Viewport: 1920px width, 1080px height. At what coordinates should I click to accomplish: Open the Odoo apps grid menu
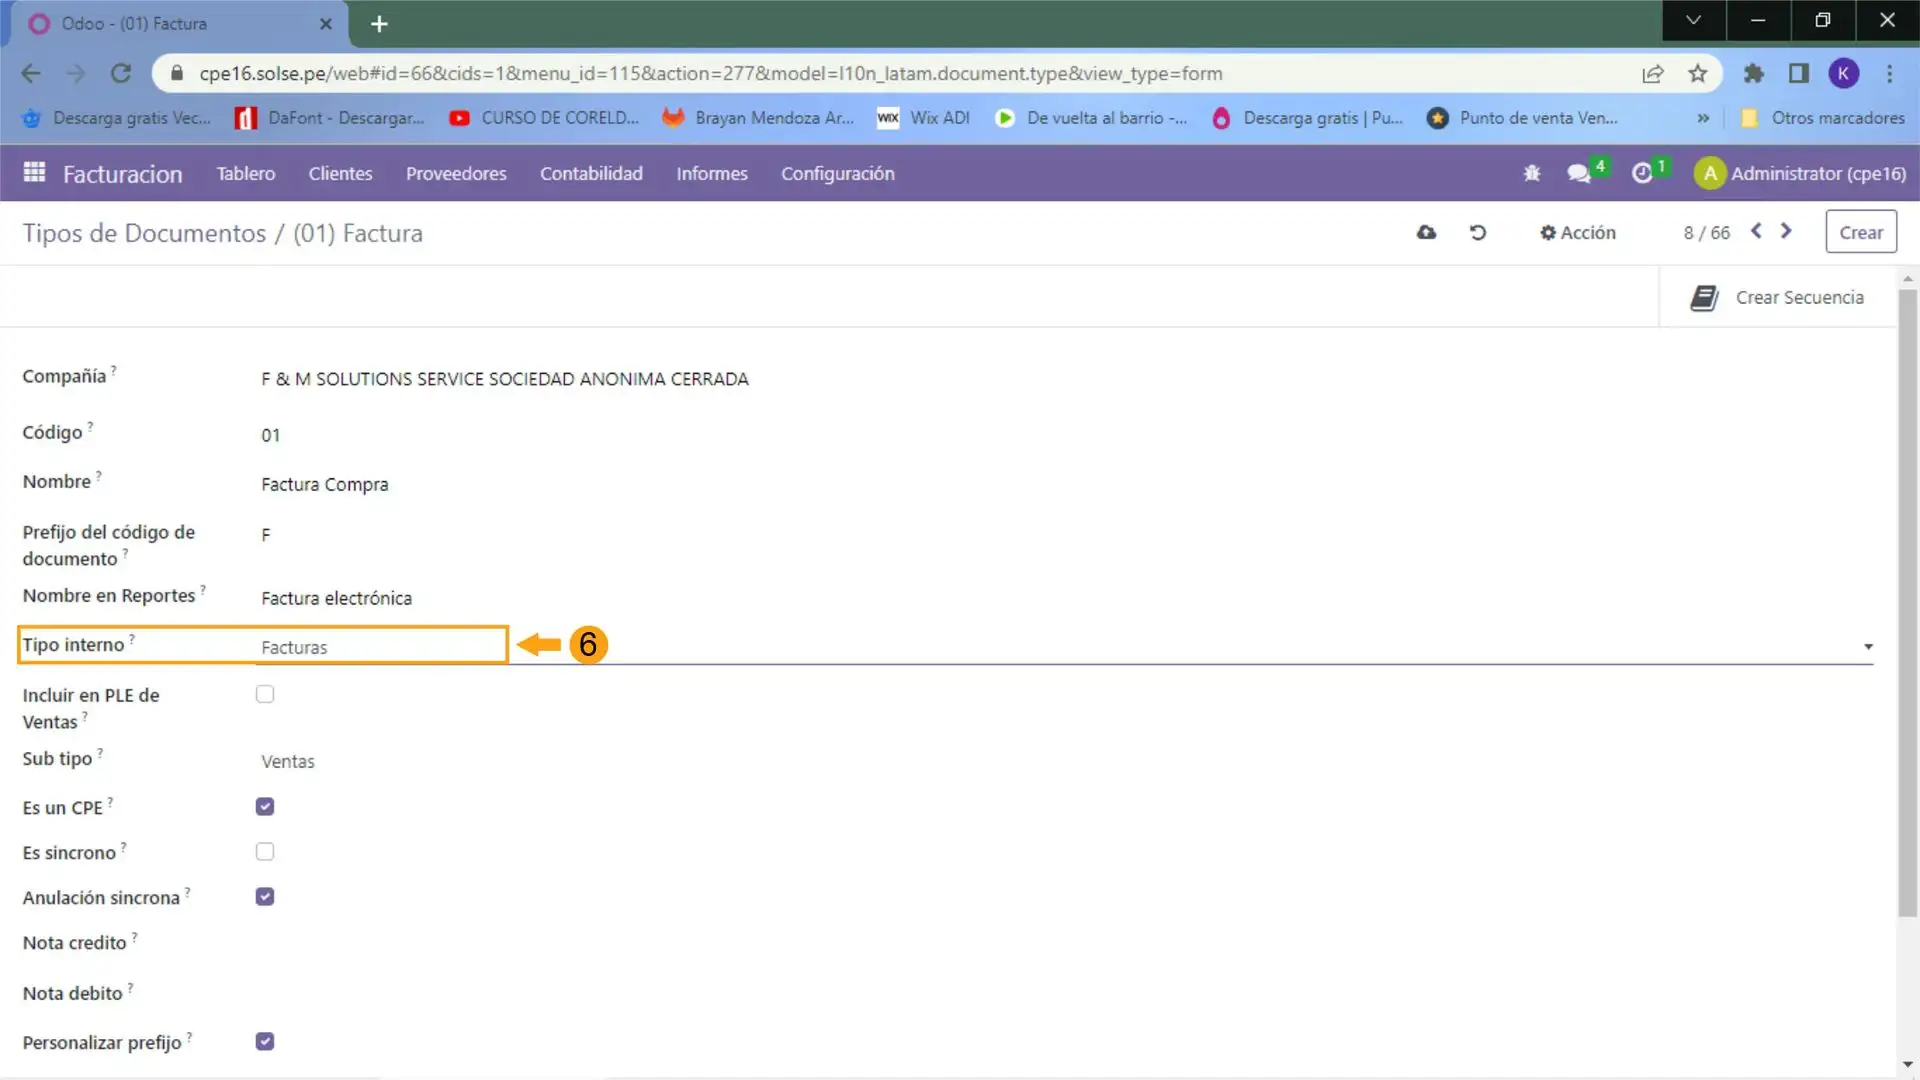35,173
